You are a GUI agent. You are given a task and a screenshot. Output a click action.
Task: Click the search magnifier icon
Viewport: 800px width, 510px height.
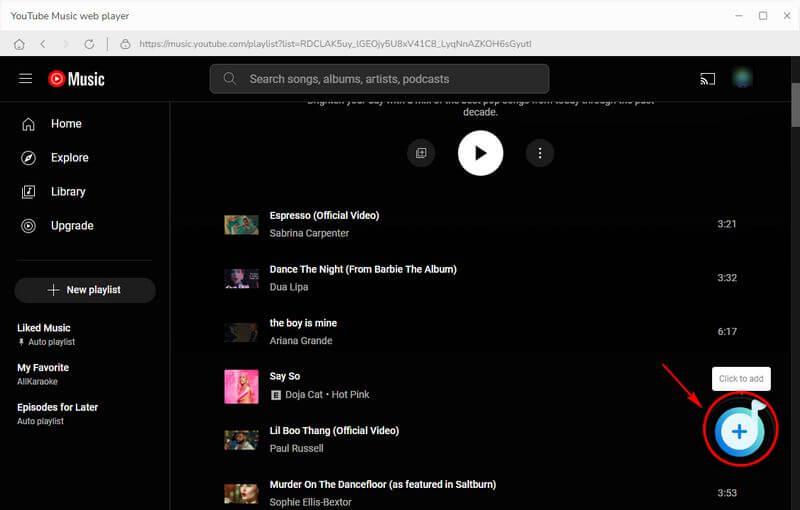(x=230, y=79)
